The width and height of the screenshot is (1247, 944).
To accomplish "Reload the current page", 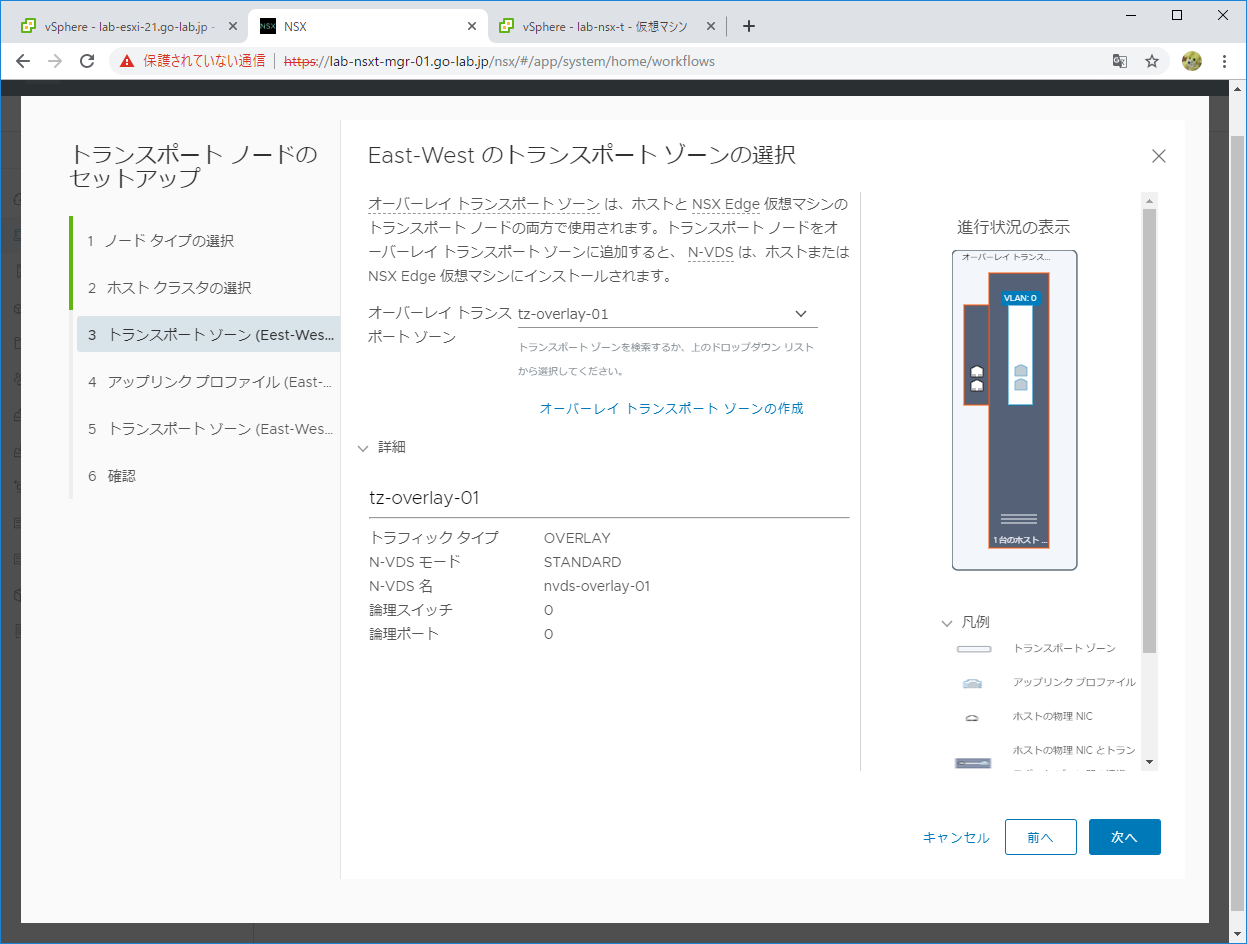I will coord(87,61).
